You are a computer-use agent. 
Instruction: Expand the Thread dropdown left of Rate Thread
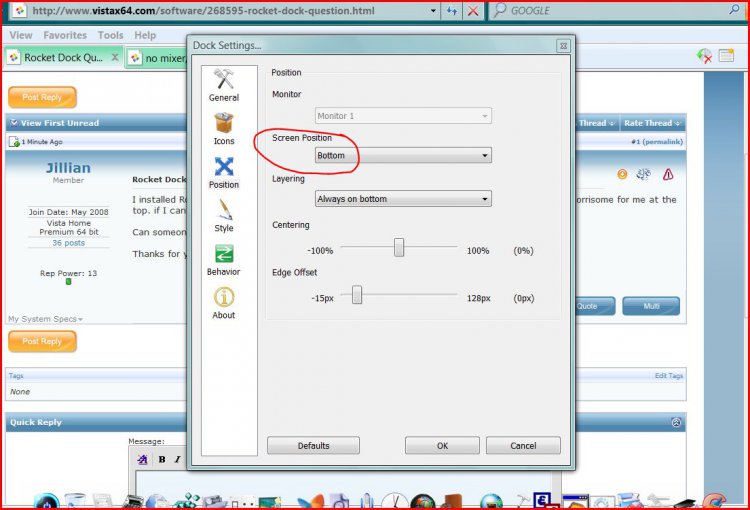[596, 123]
